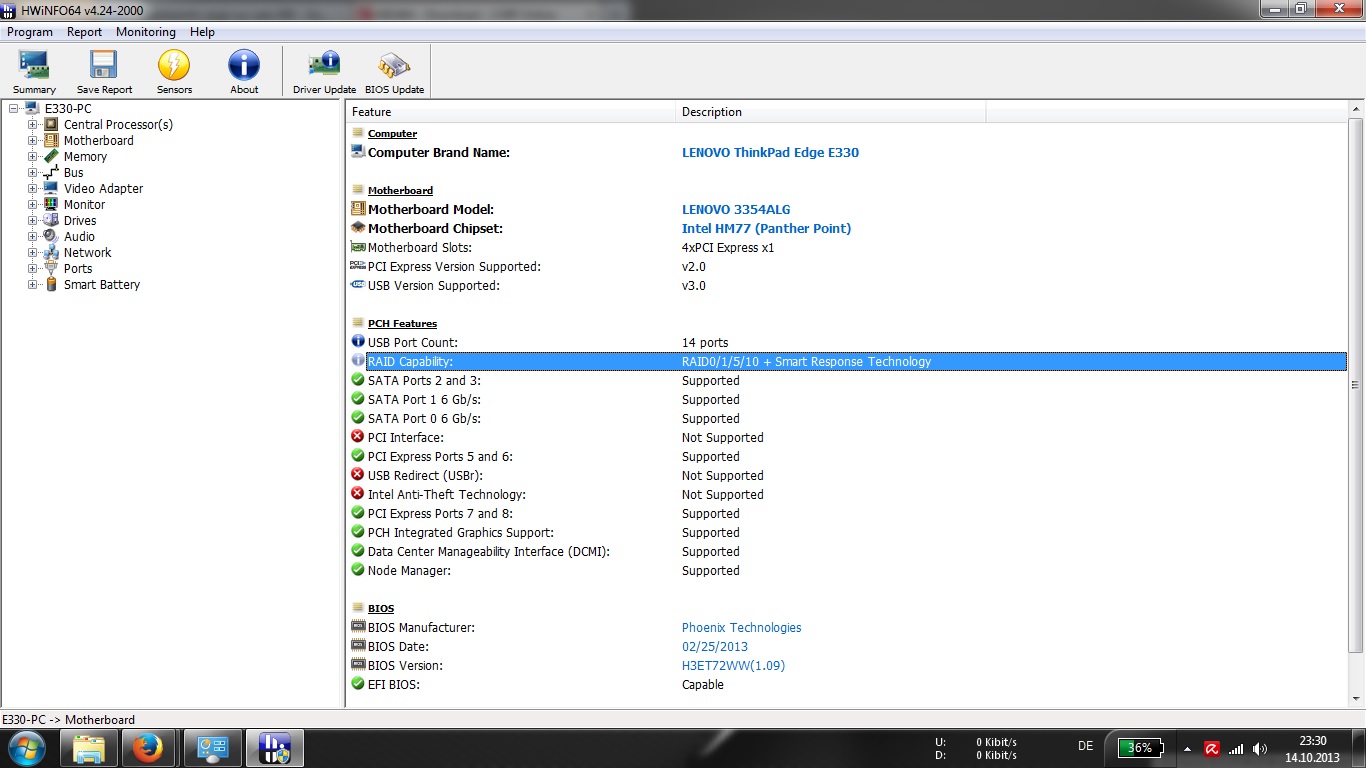Image resolution: width=1366 pixels, height=768 pixels.
Task: Expand the Network tree node
Action: click(33, 252)
